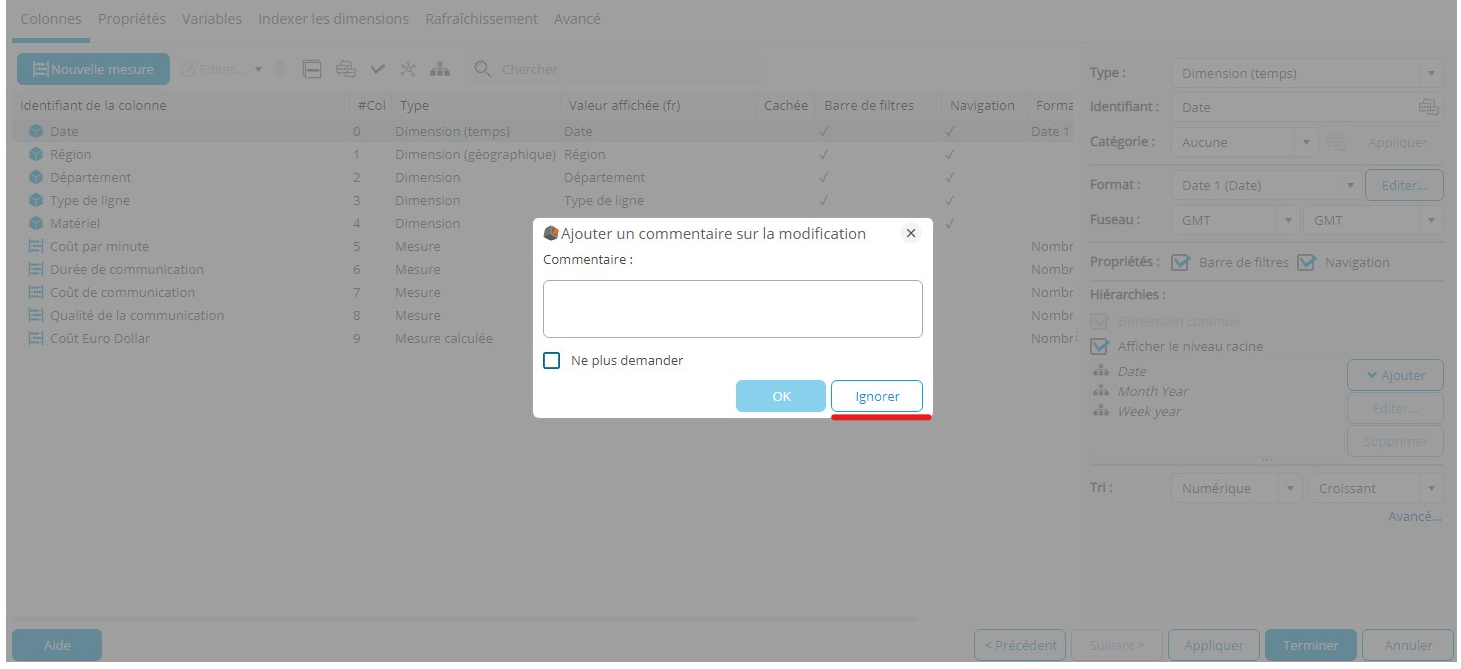Click the collapse rows icon in the toolbar
The width and height of the screenshot is (1461, 669).
tap(312, 69)
